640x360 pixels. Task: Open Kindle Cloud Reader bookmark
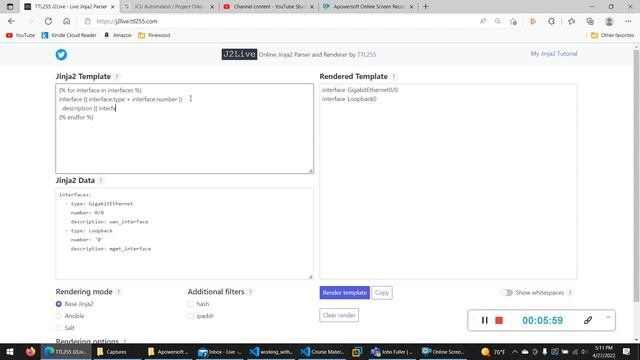click(x=69, y=36)
